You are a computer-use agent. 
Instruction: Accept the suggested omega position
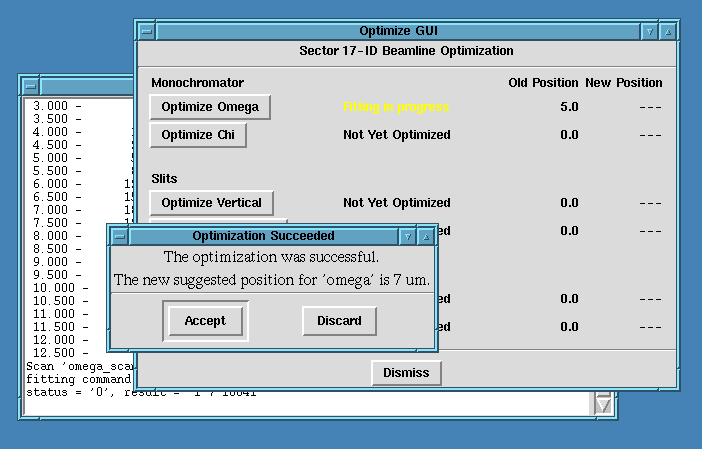point(205,321)
